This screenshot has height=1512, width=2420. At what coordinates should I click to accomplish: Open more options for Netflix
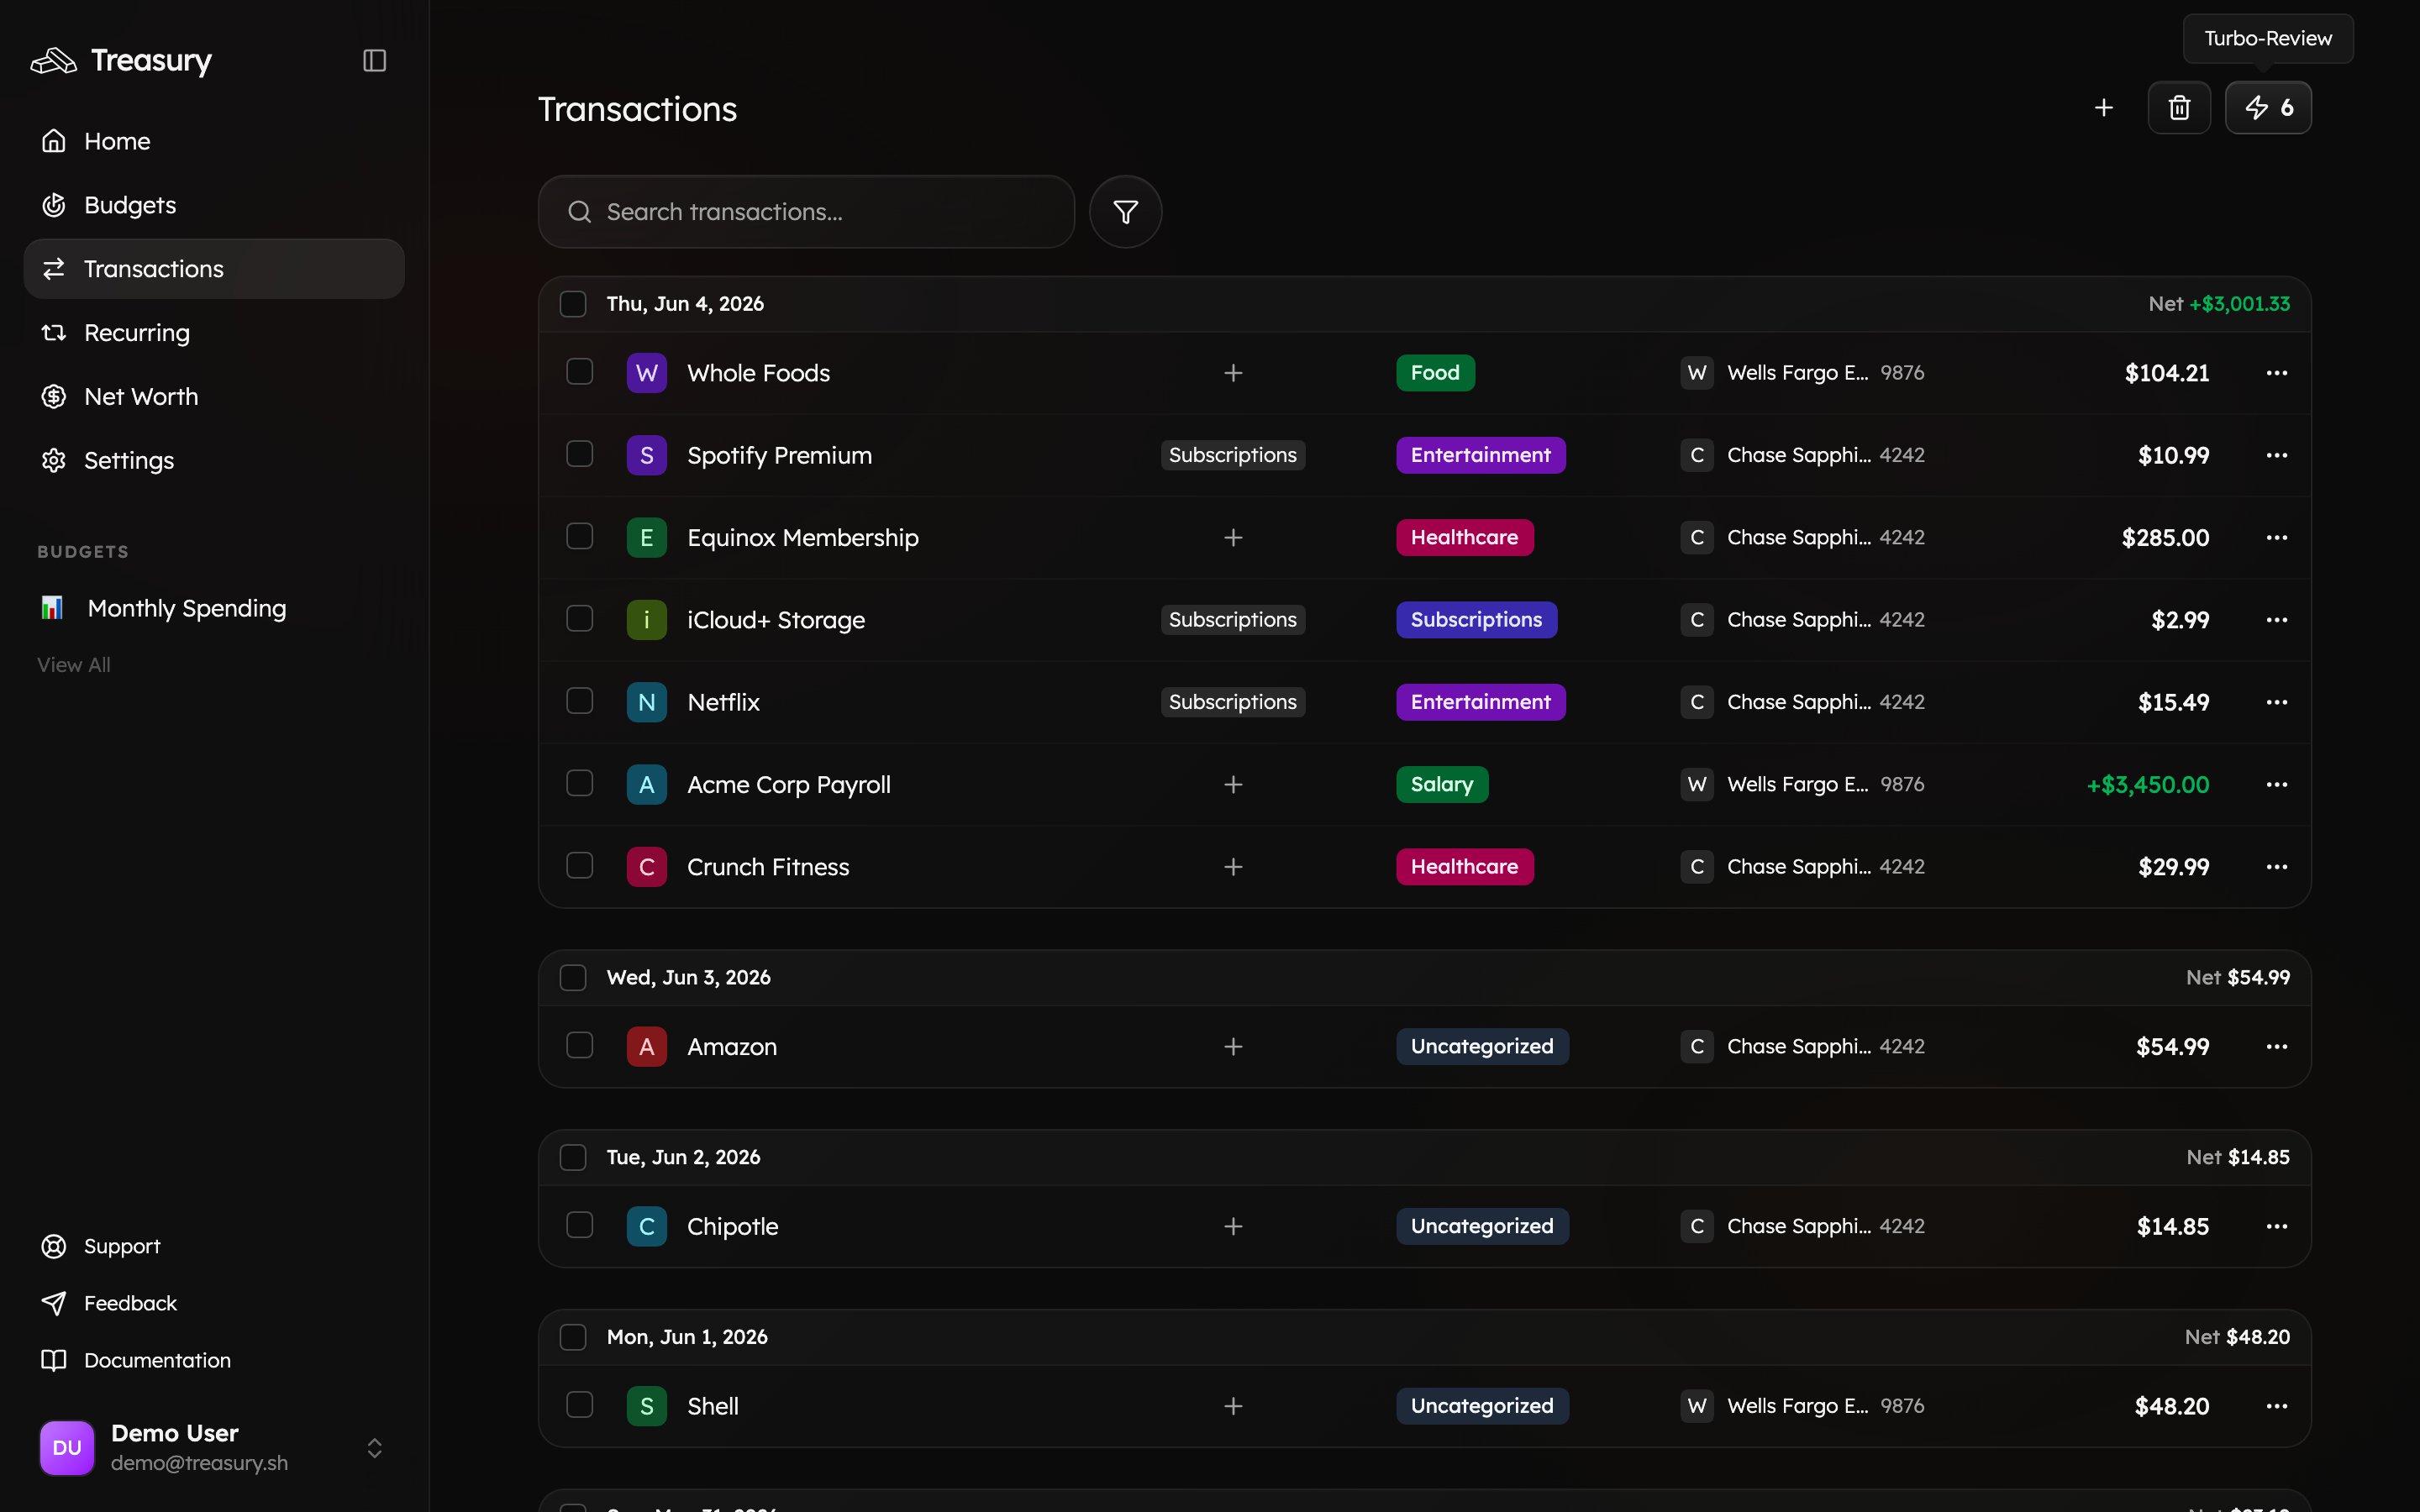click(x=2277, y=703)
